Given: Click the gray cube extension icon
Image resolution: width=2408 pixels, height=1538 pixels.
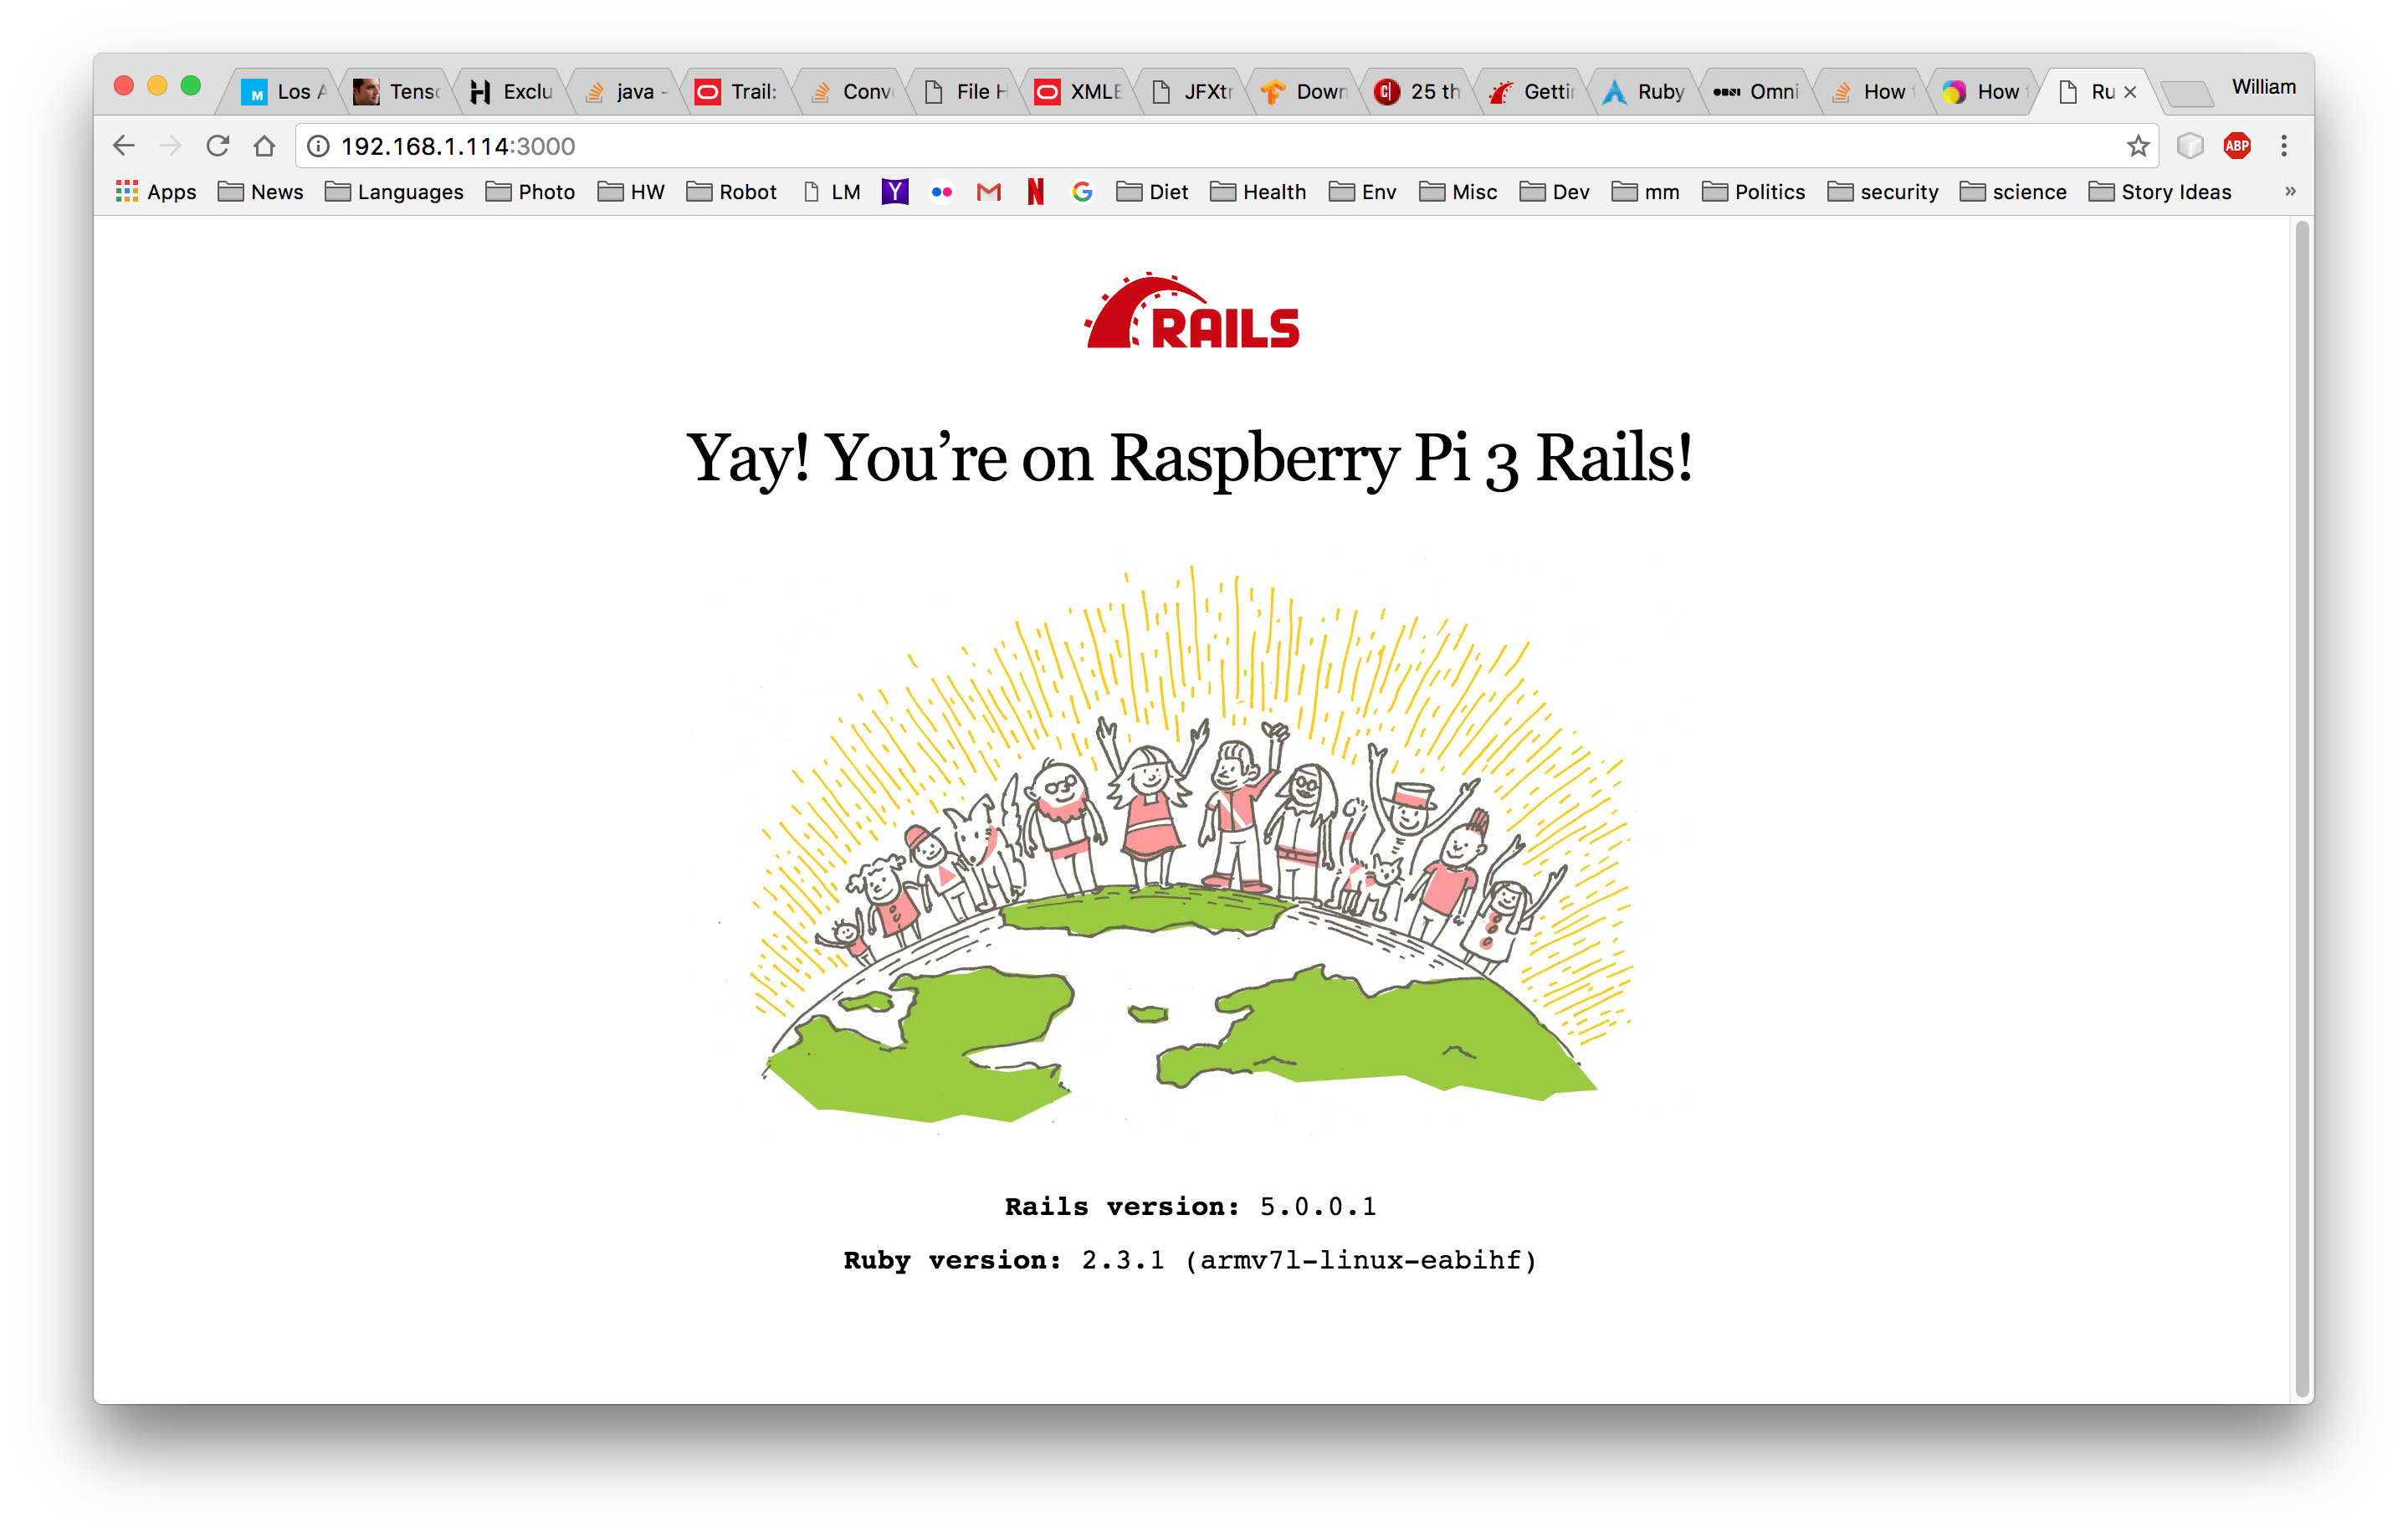Looking at the screenshot, I should [2190, 146].
